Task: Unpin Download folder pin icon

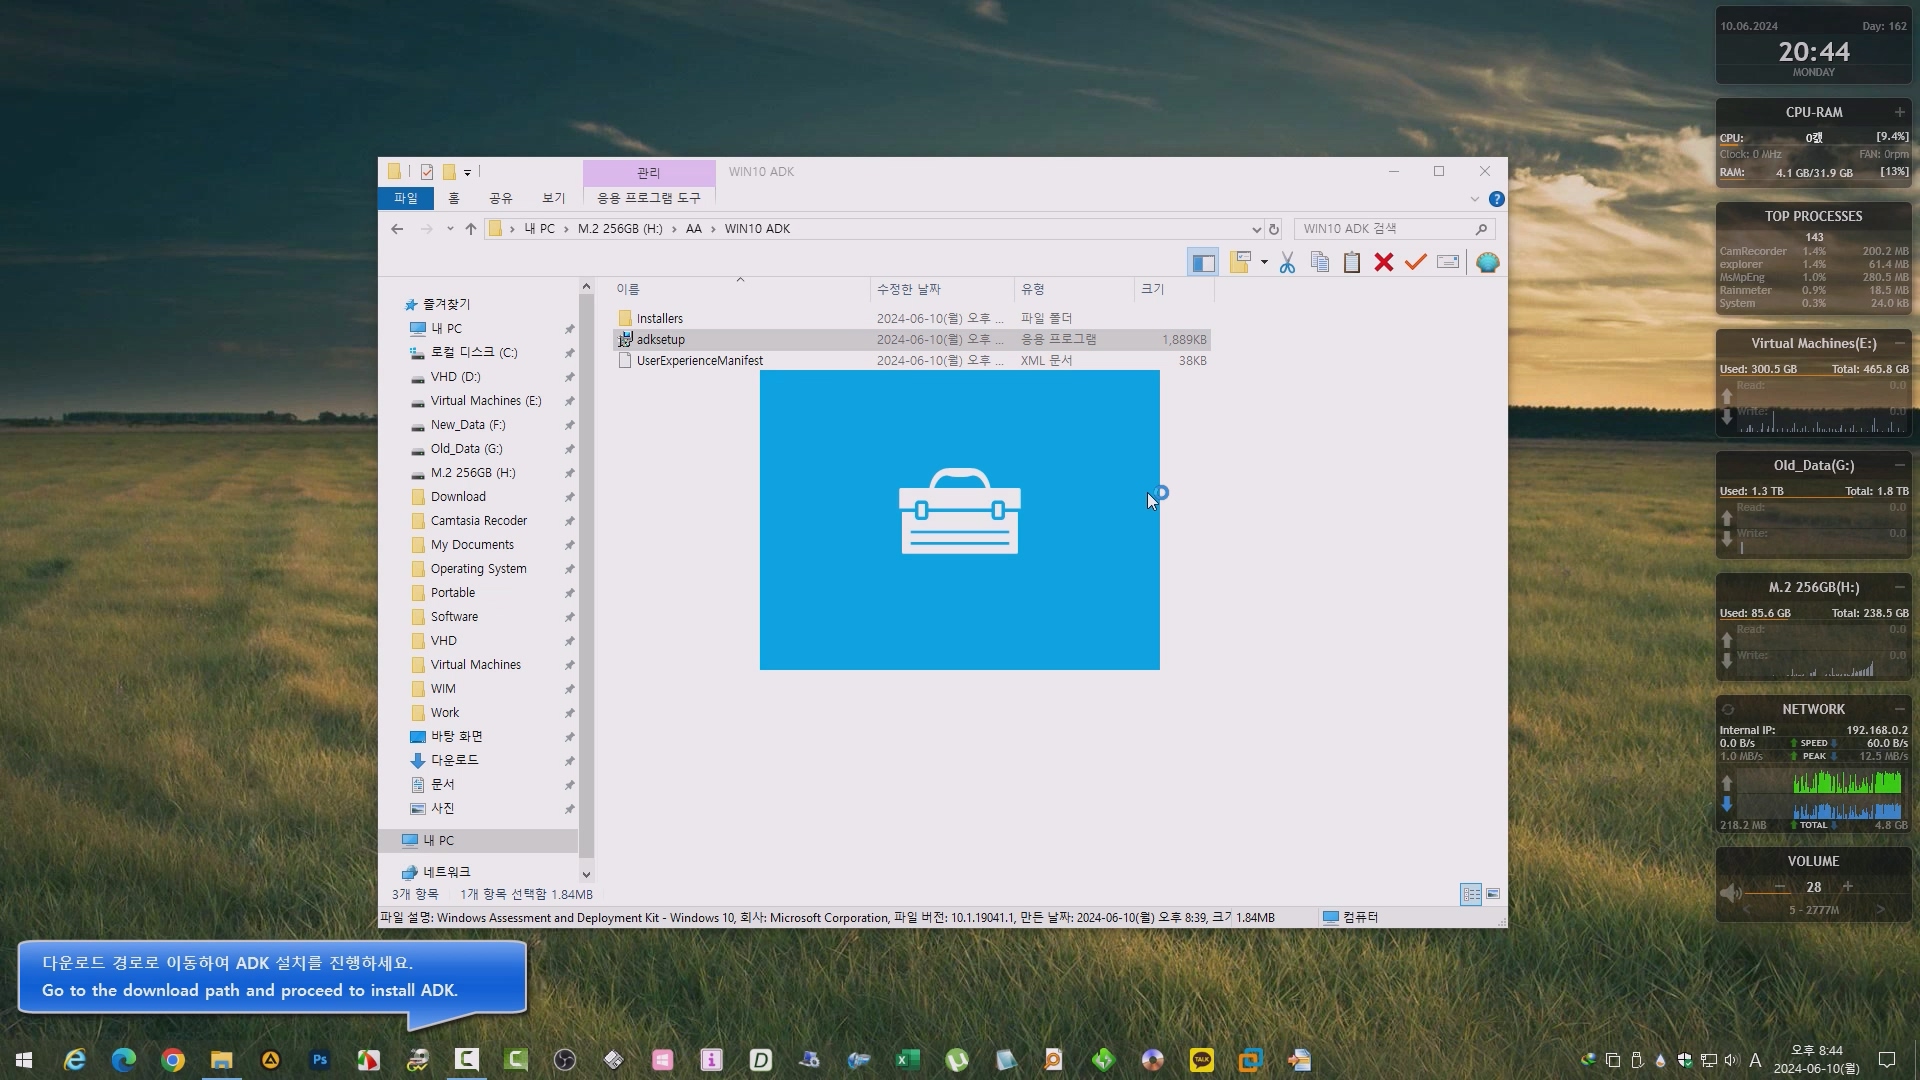Action: (569, 497)
